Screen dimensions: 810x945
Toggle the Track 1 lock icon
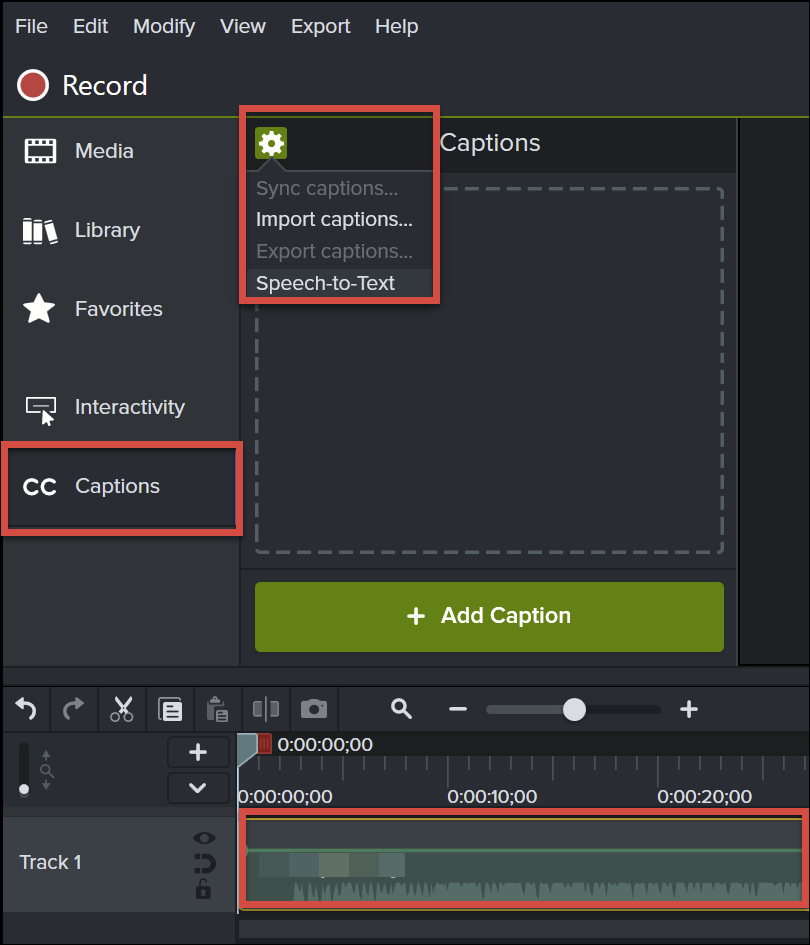tap(203, 889)
